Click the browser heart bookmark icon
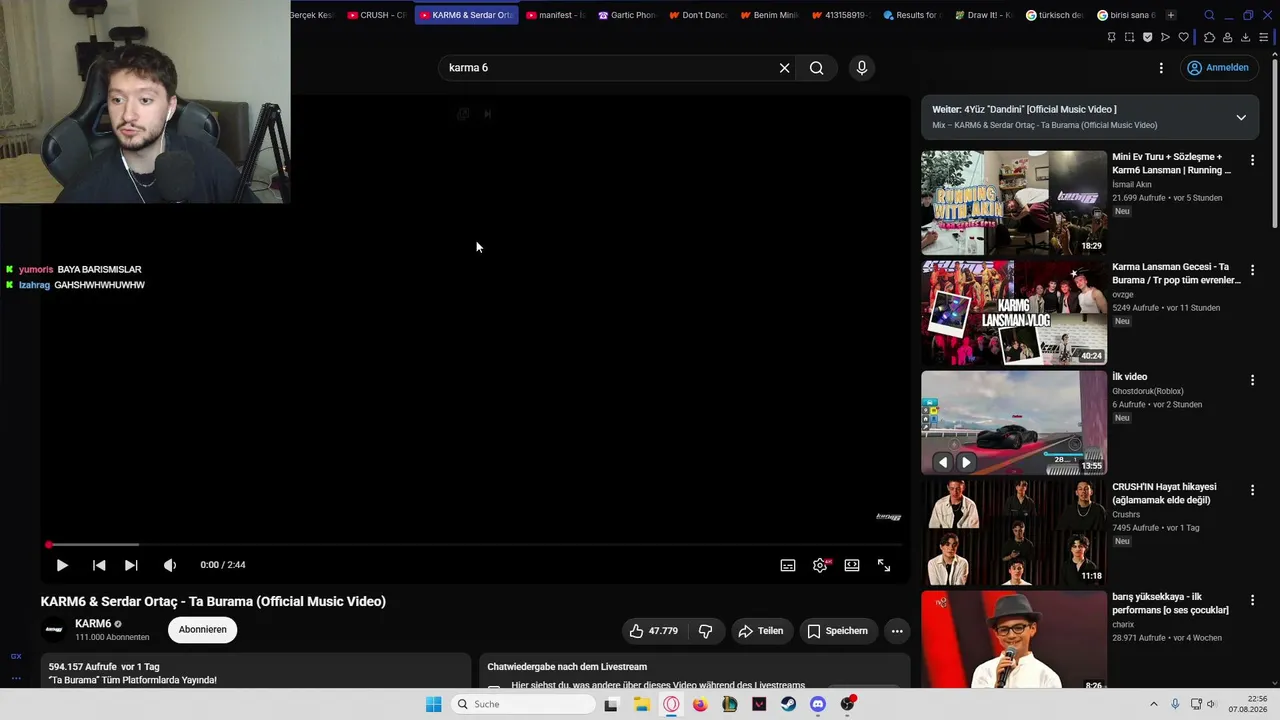Image resolution: width=1280 pixels, height=720 pixels. [1183, 37]
